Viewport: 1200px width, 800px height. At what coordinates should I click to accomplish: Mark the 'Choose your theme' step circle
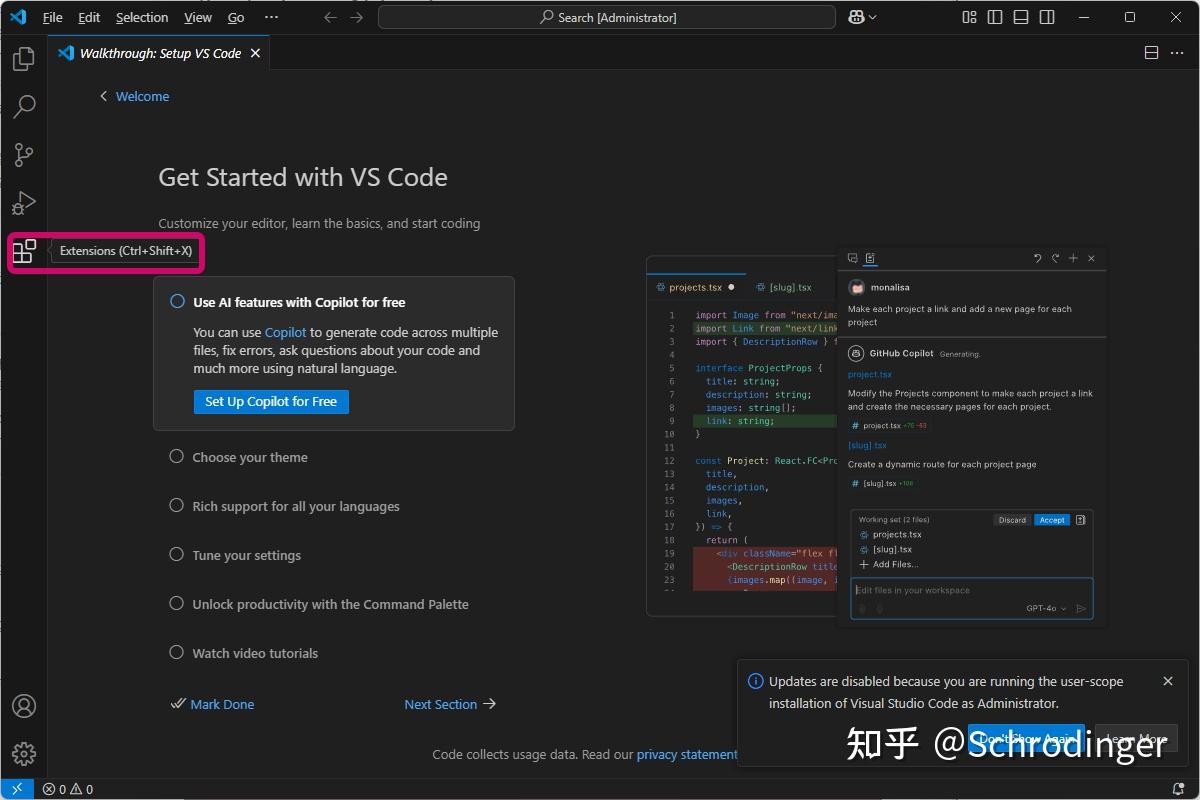[176, 457]
